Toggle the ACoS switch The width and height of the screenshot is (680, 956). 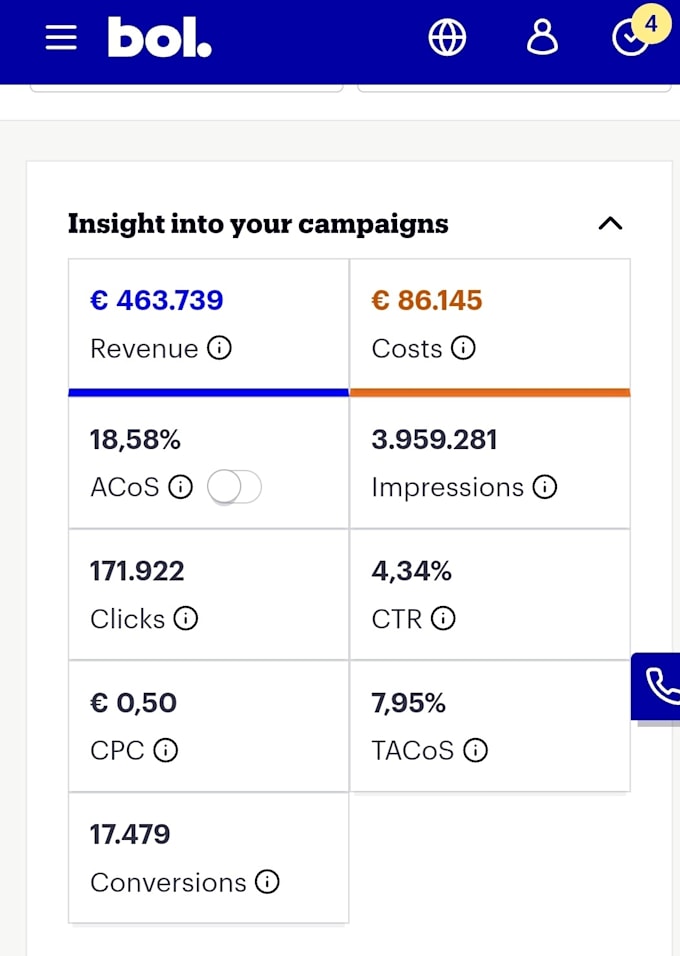pyautogui.click(x=234, y=487)
